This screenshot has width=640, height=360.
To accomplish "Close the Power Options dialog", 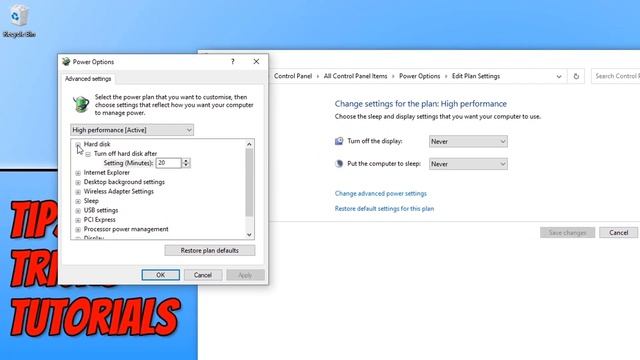I will (x=256, y=62).
